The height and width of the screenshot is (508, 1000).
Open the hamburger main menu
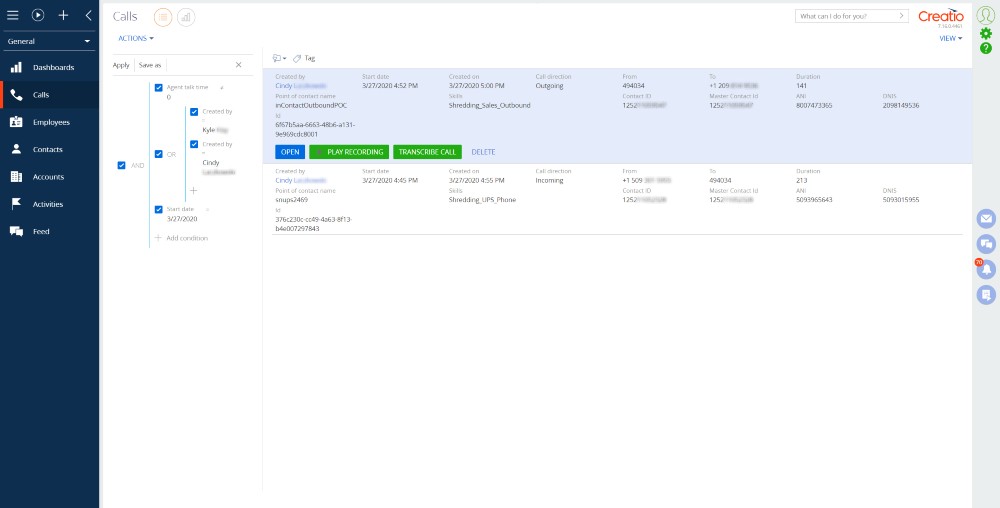click(x=13, y=16)
